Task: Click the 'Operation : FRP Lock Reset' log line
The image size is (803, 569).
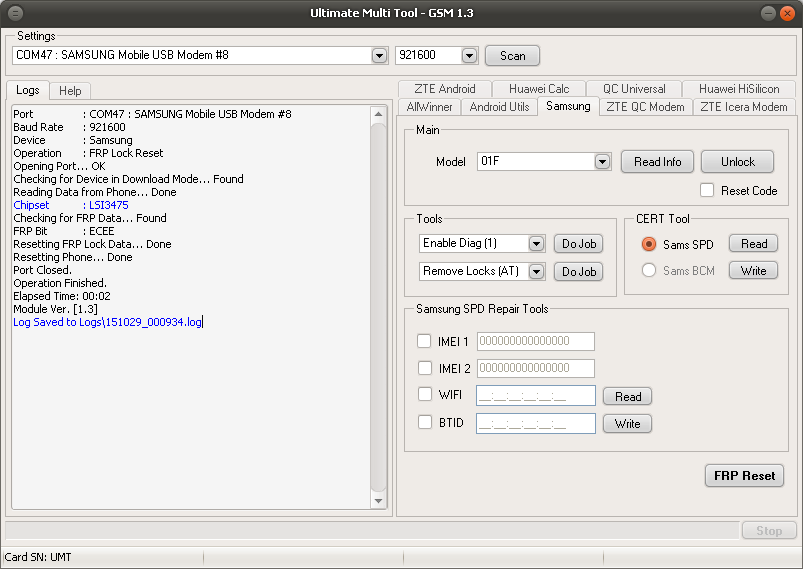Action: click(x=88, y=153)
